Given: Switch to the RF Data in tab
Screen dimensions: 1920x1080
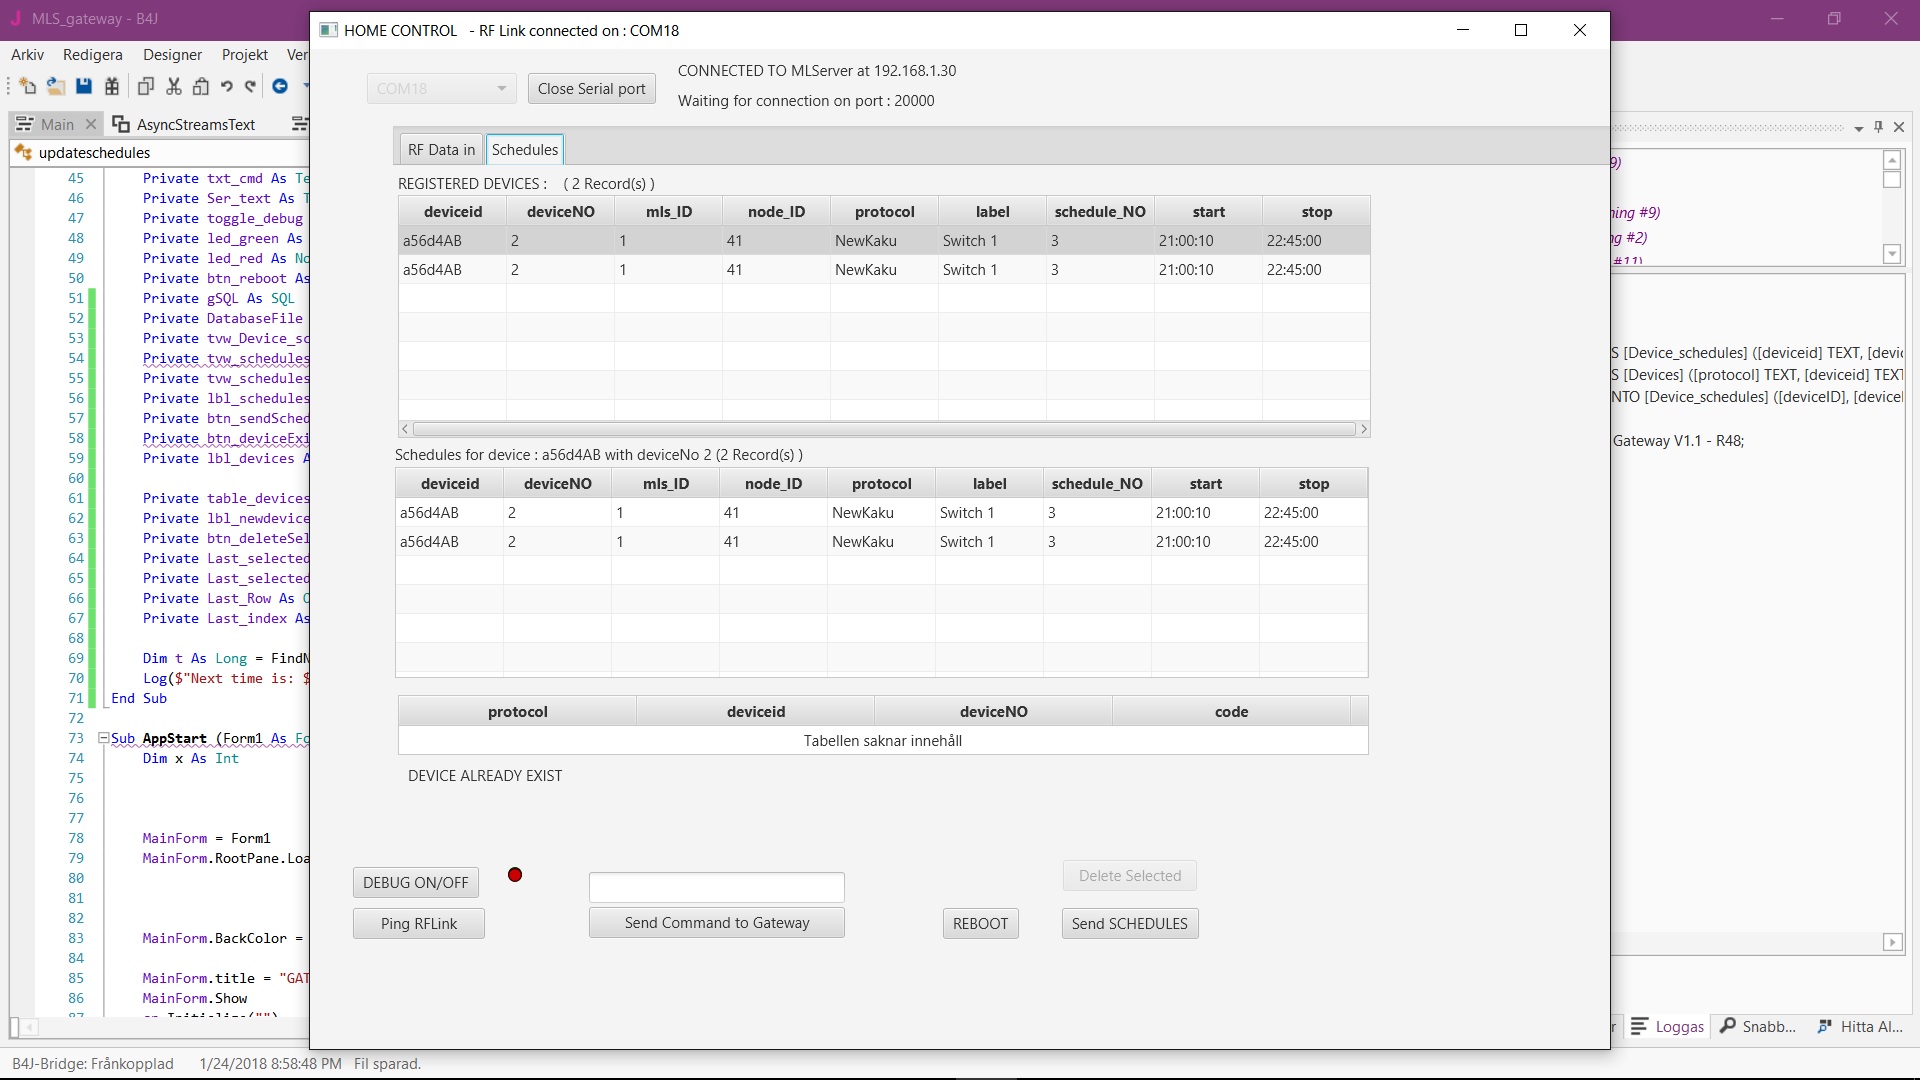Looking at the screenshot, I should click(441, 150).
